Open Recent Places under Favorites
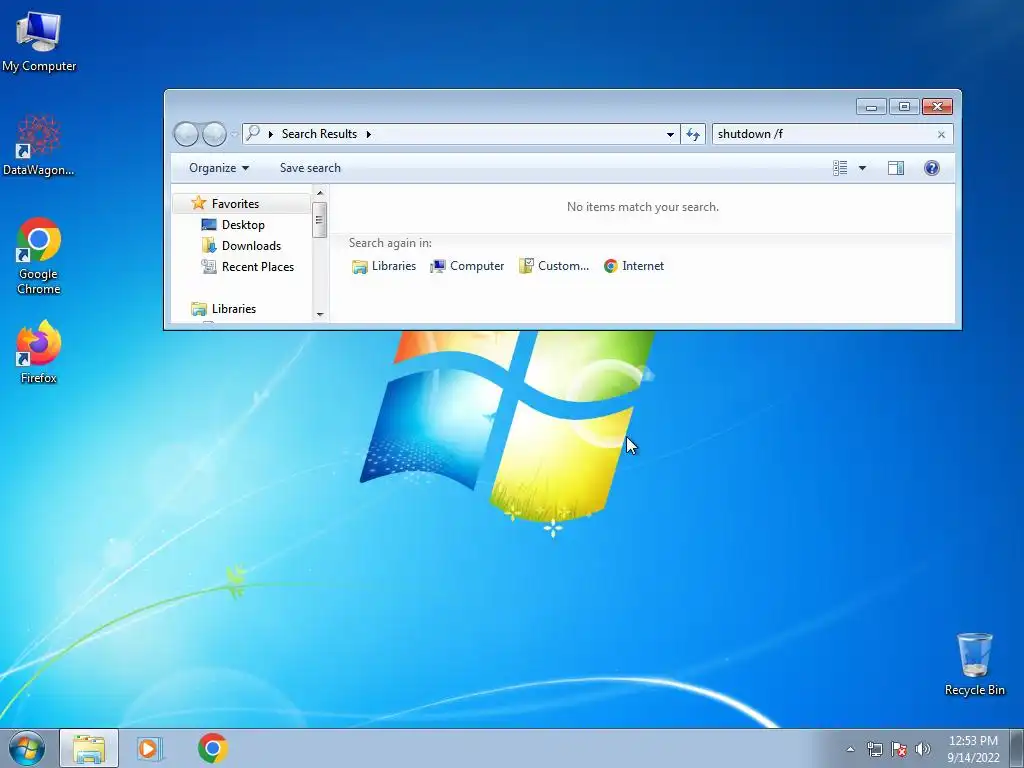The width and height of the screenshot is (1024, 768). (258, 266)
